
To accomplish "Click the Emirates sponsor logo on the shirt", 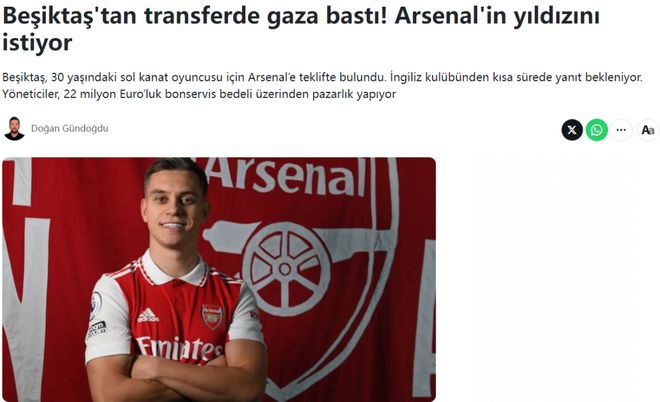I will (x=180, y=348).
